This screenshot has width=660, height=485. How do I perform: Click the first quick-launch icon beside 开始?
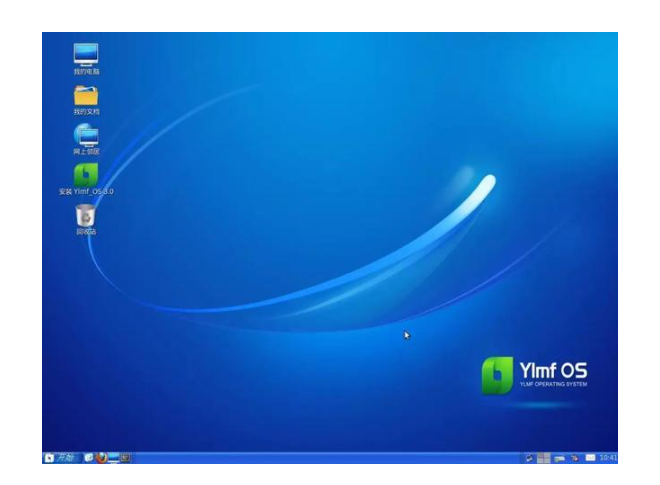tap(89, 457)
